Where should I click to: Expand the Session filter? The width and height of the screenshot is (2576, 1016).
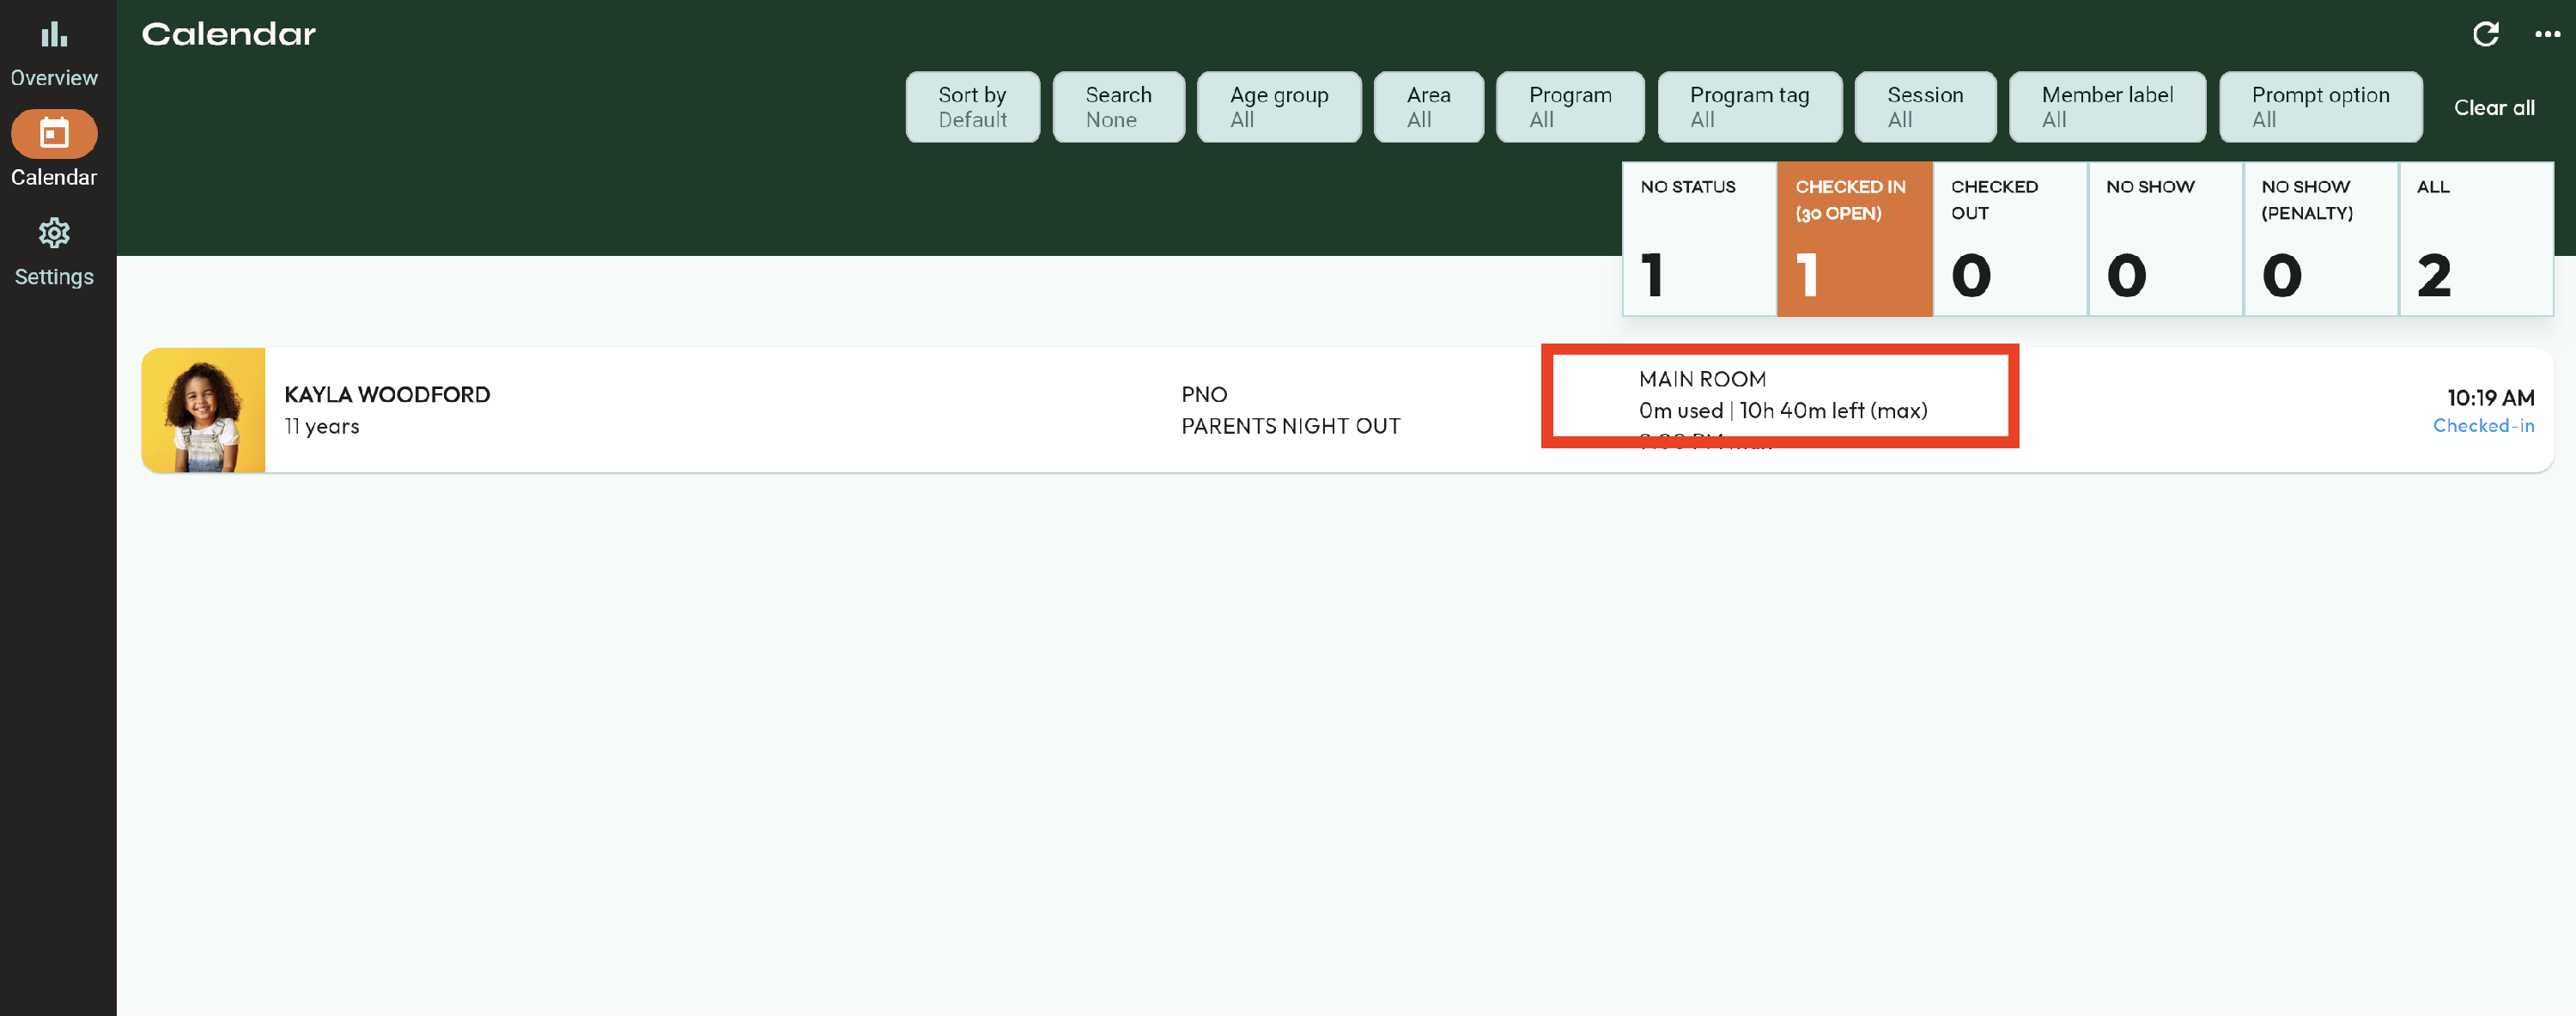pyautogui.click(x=1924, y=107)
